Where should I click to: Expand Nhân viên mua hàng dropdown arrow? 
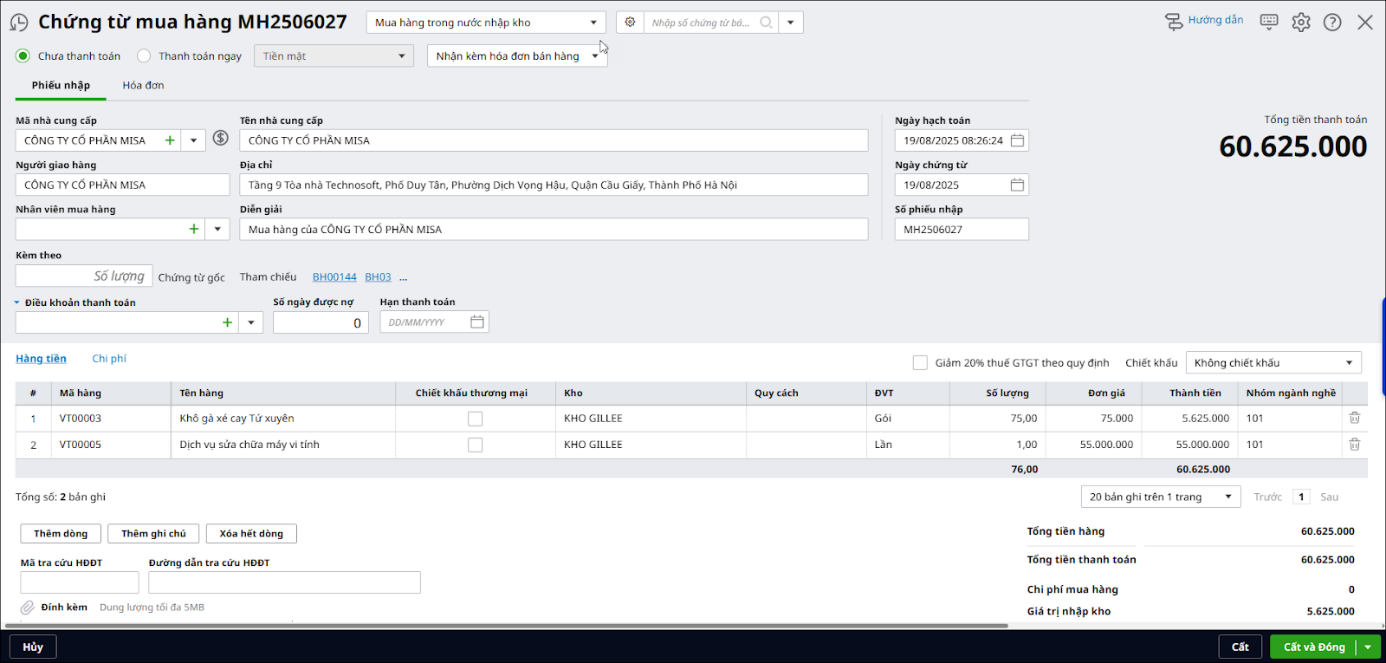click(218, 229)
